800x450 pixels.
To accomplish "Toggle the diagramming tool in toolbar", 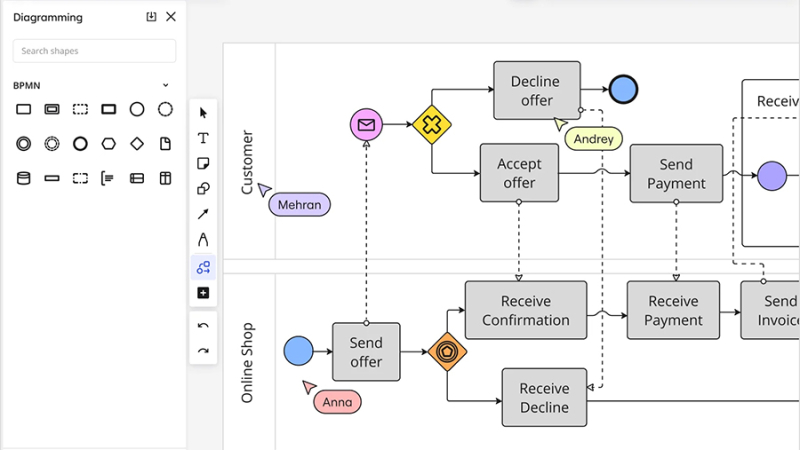I will point(203,267).
